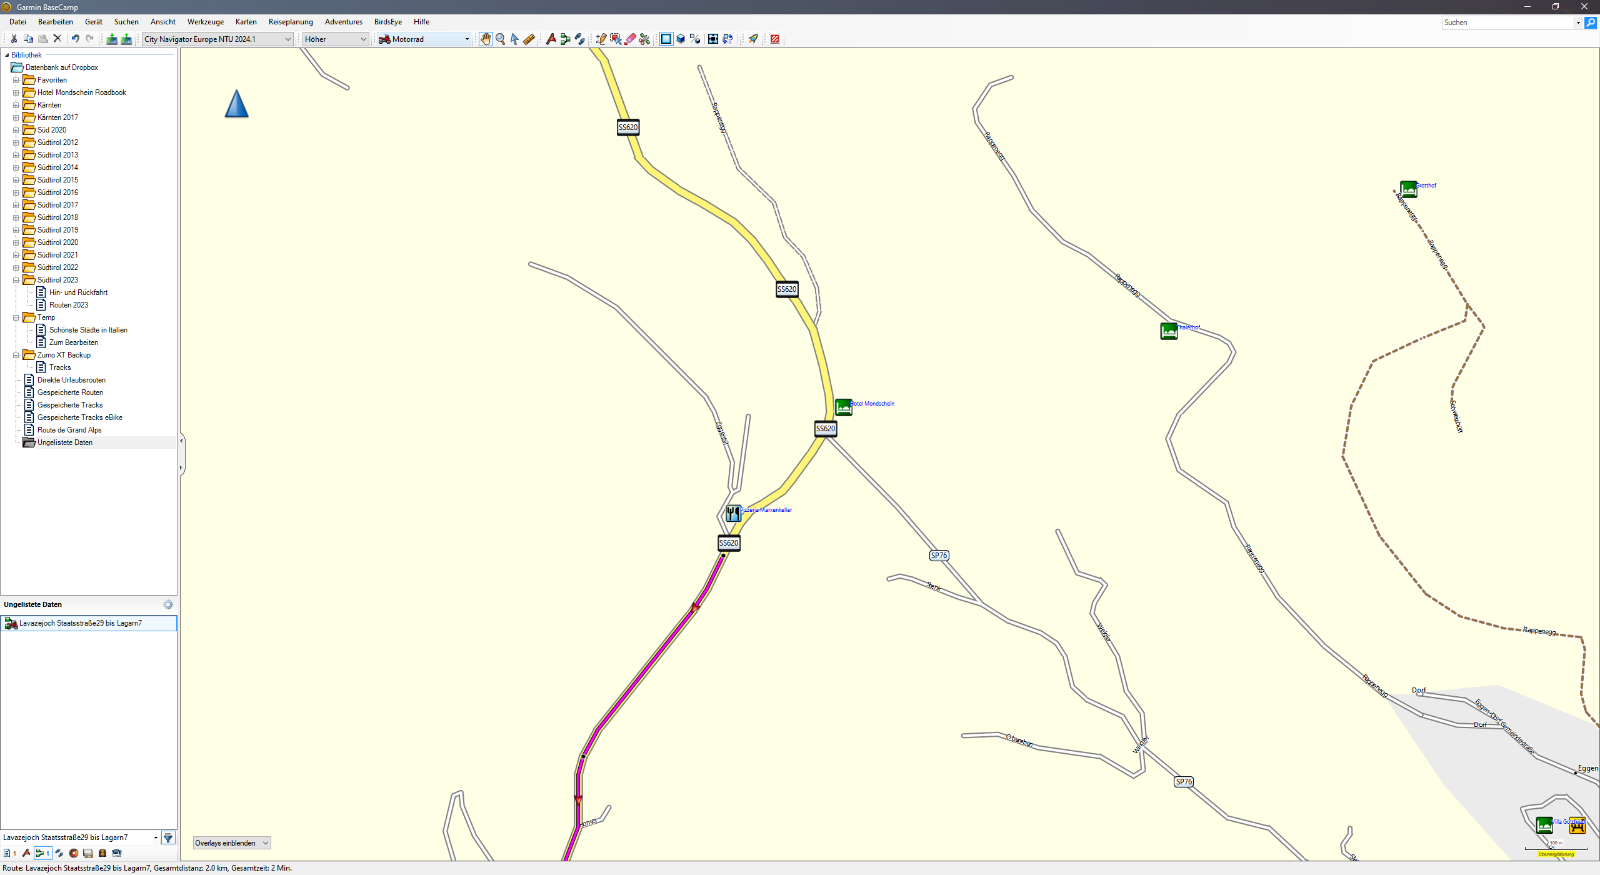Open the City Navigator map product dropdown
1600x875 pixels.
pyautogui.click(x=218, y=39)
